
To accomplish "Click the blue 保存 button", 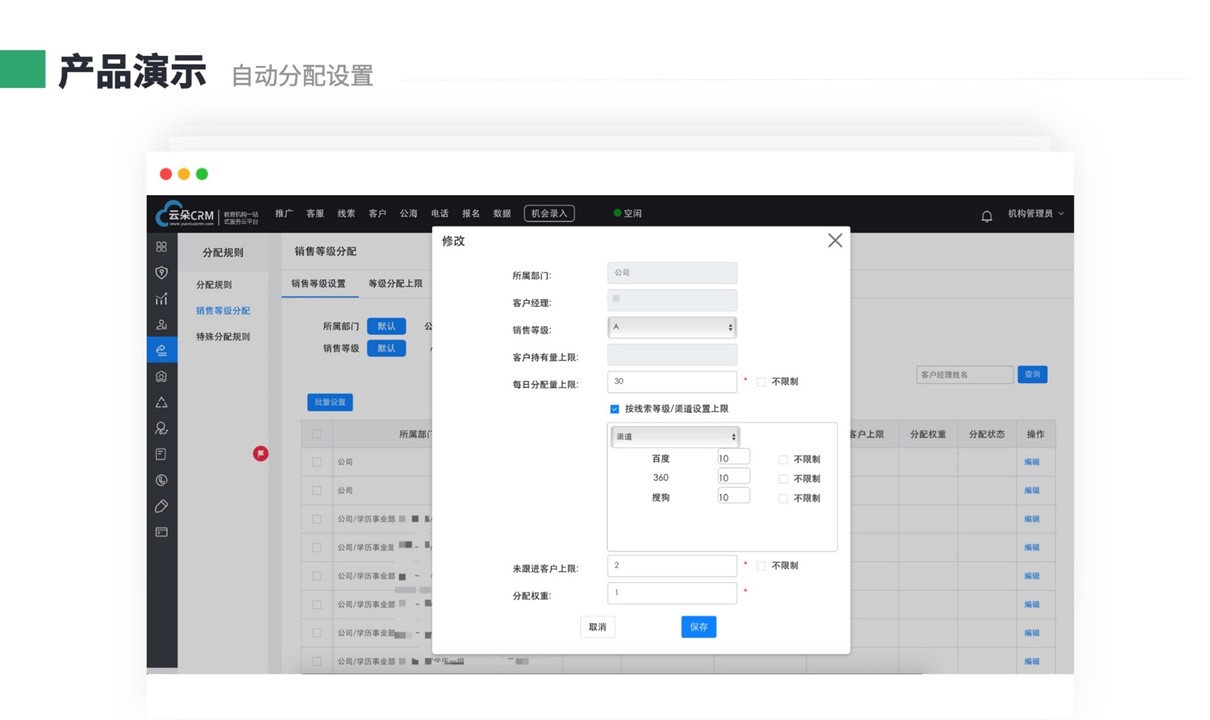I will [698, 627].
